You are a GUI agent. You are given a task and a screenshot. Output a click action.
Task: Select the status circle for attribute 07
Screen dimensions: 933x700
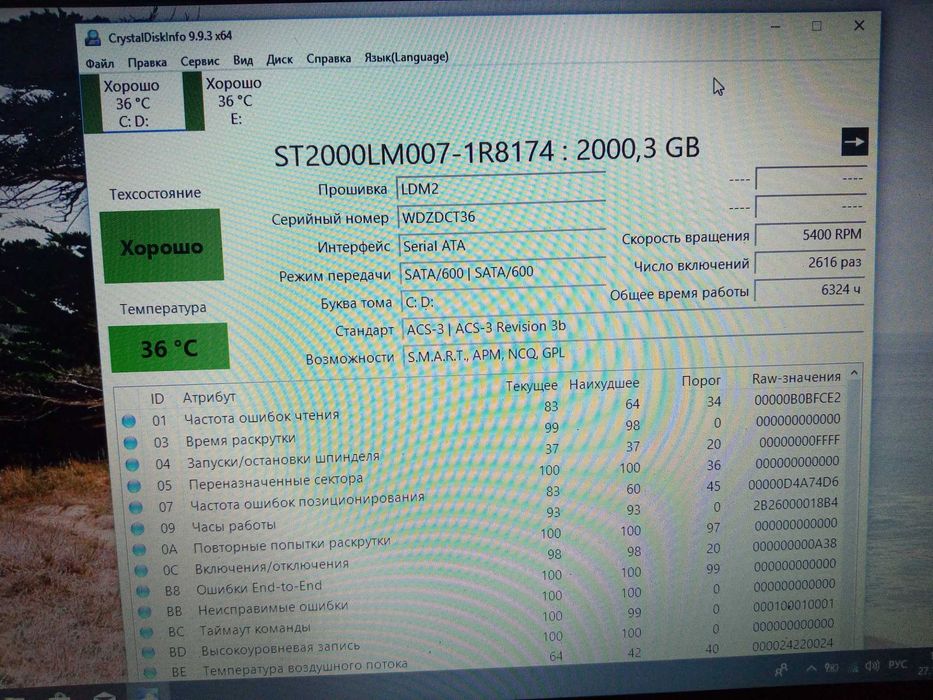[x=136, y=508]
